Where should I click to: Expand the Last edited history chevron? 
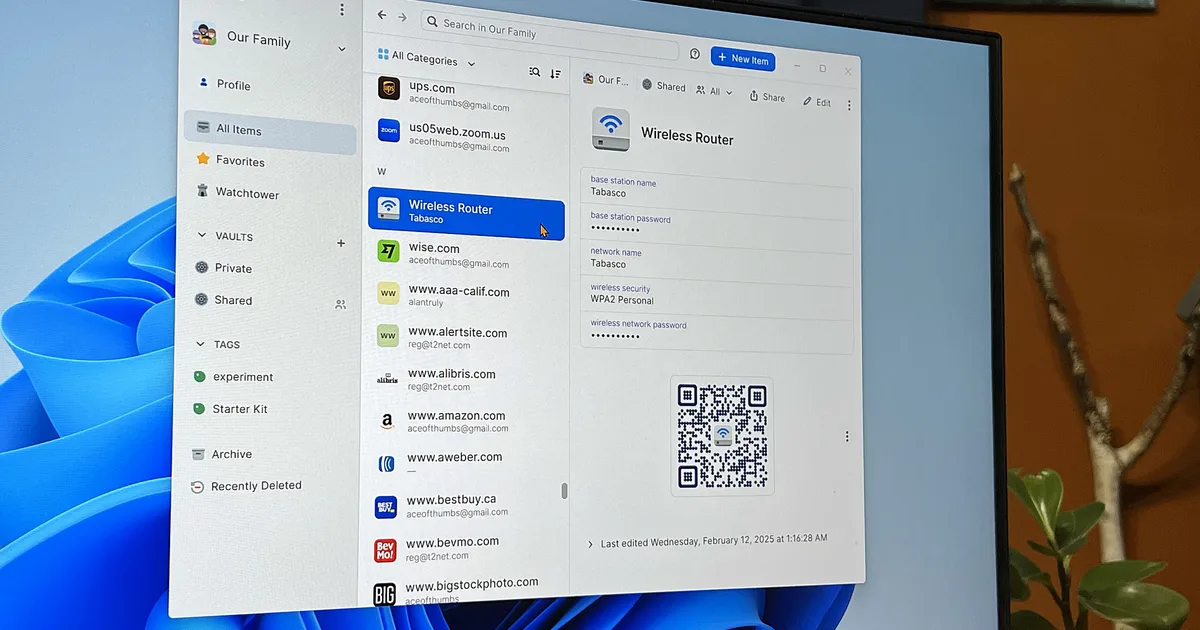click(590, 544)
